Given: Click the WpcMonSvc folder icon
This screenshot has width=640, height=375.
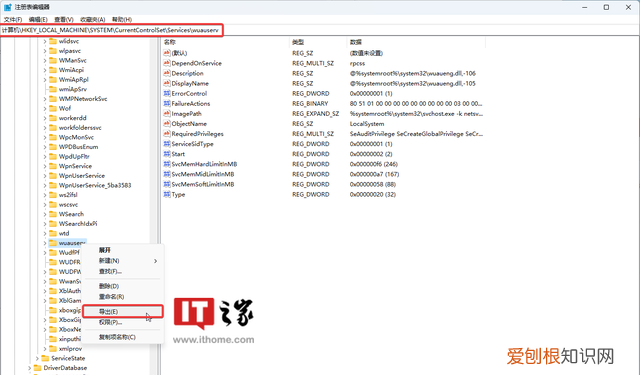Looking at the screenshot, I should tap(53, 137).
